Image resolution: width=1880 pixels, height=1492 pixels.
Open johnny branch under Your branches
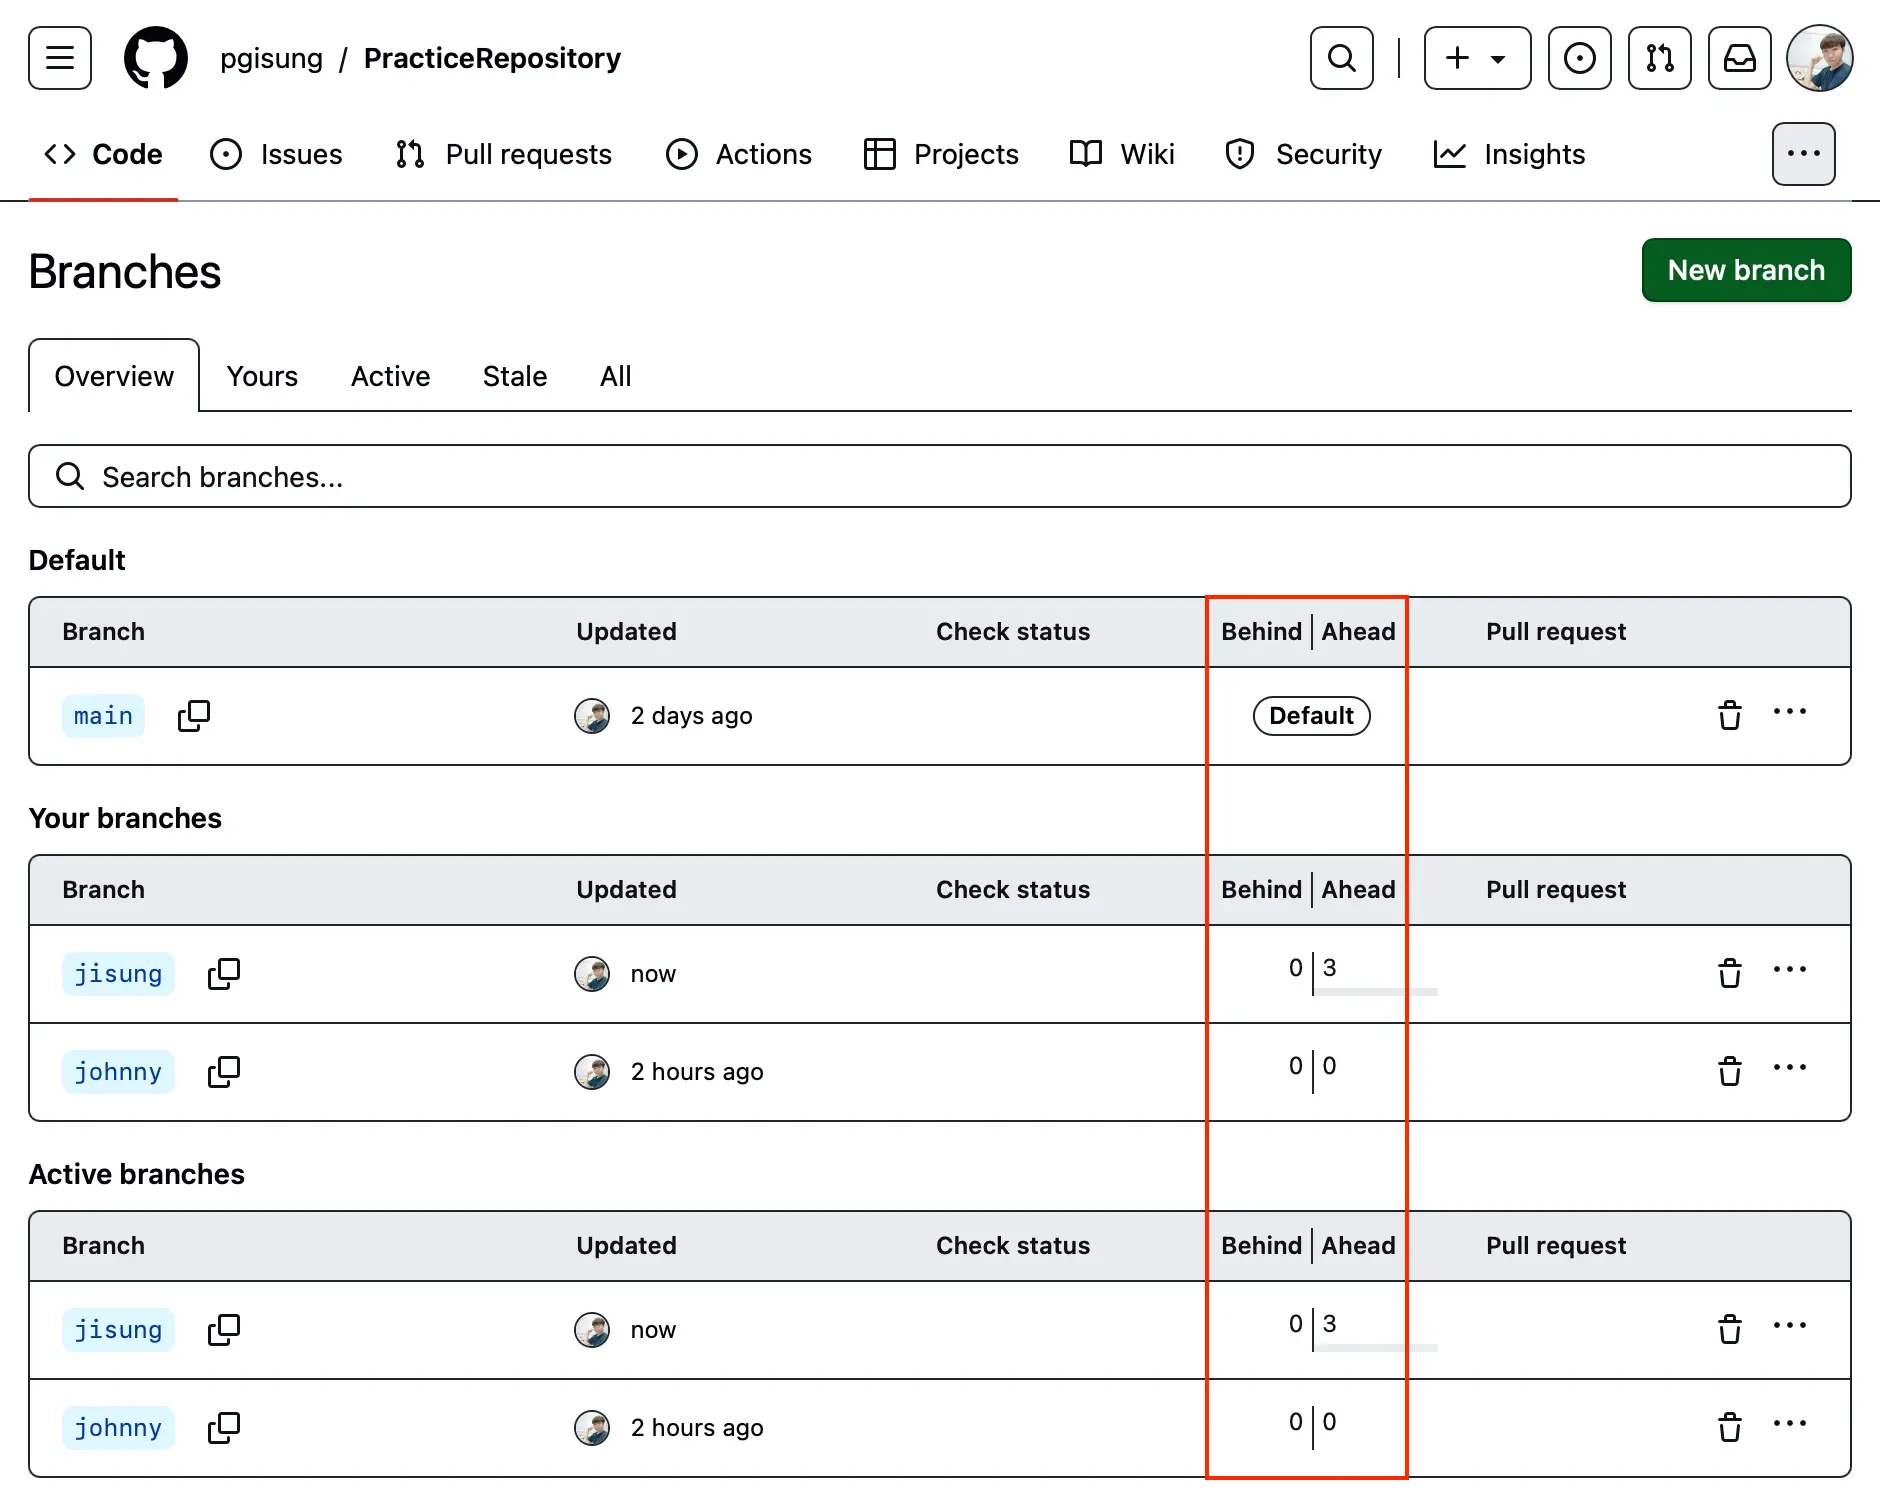click(118, 1072)
